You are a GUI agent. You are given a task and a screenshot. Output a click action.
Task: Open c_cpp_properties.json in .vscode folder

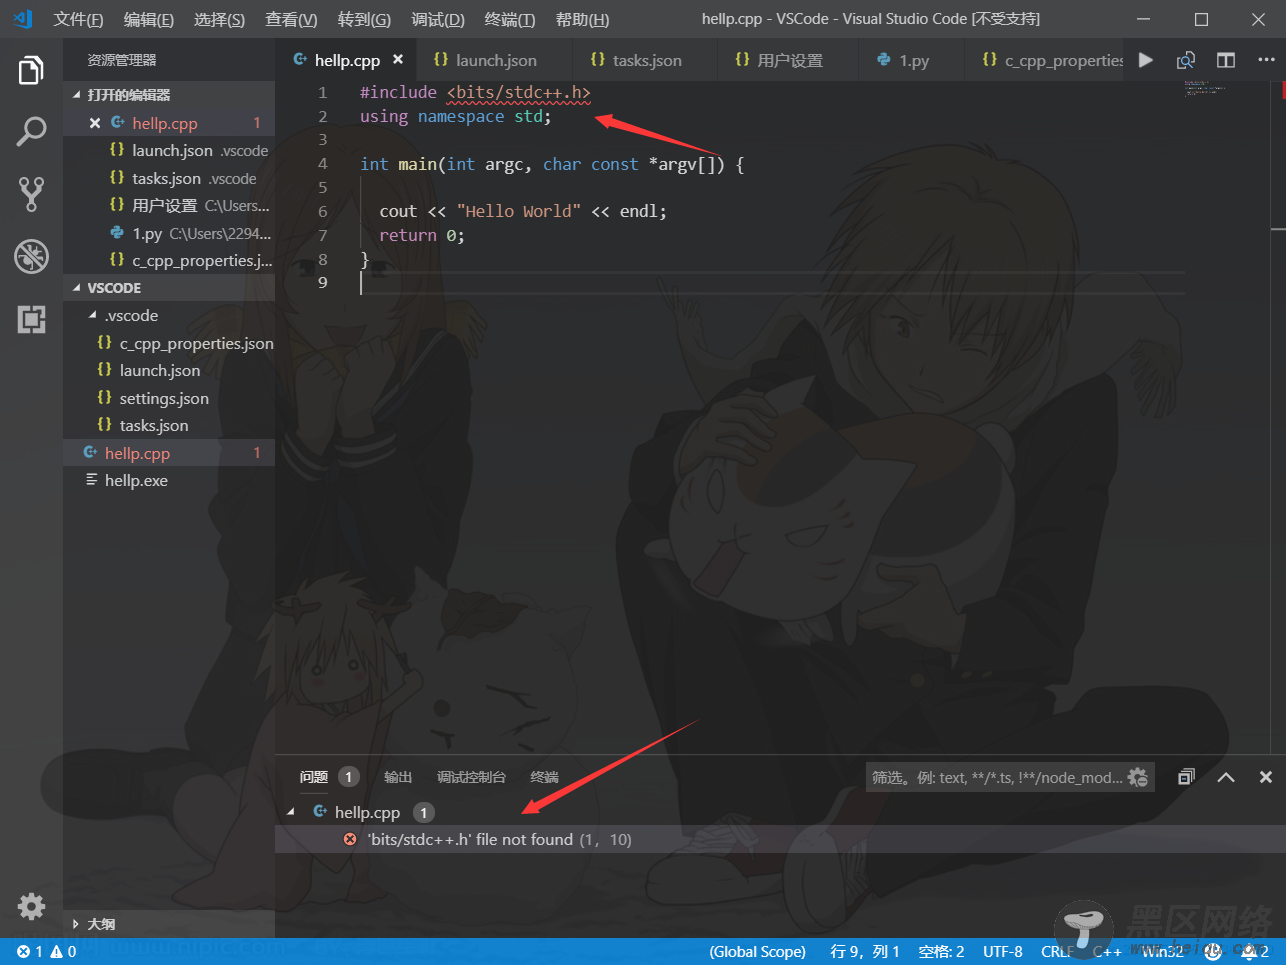[169, 343]
